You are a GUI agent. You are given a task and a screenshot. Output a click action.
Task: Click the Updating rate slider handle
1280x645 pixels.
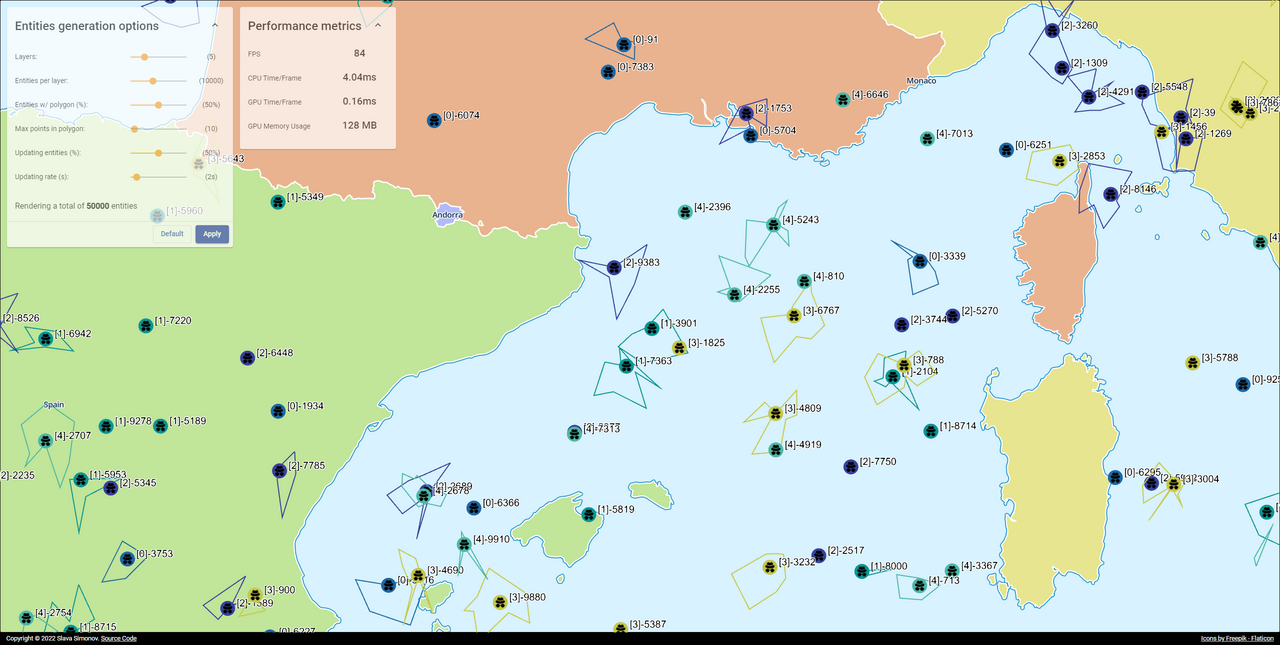tap(137, 177)
